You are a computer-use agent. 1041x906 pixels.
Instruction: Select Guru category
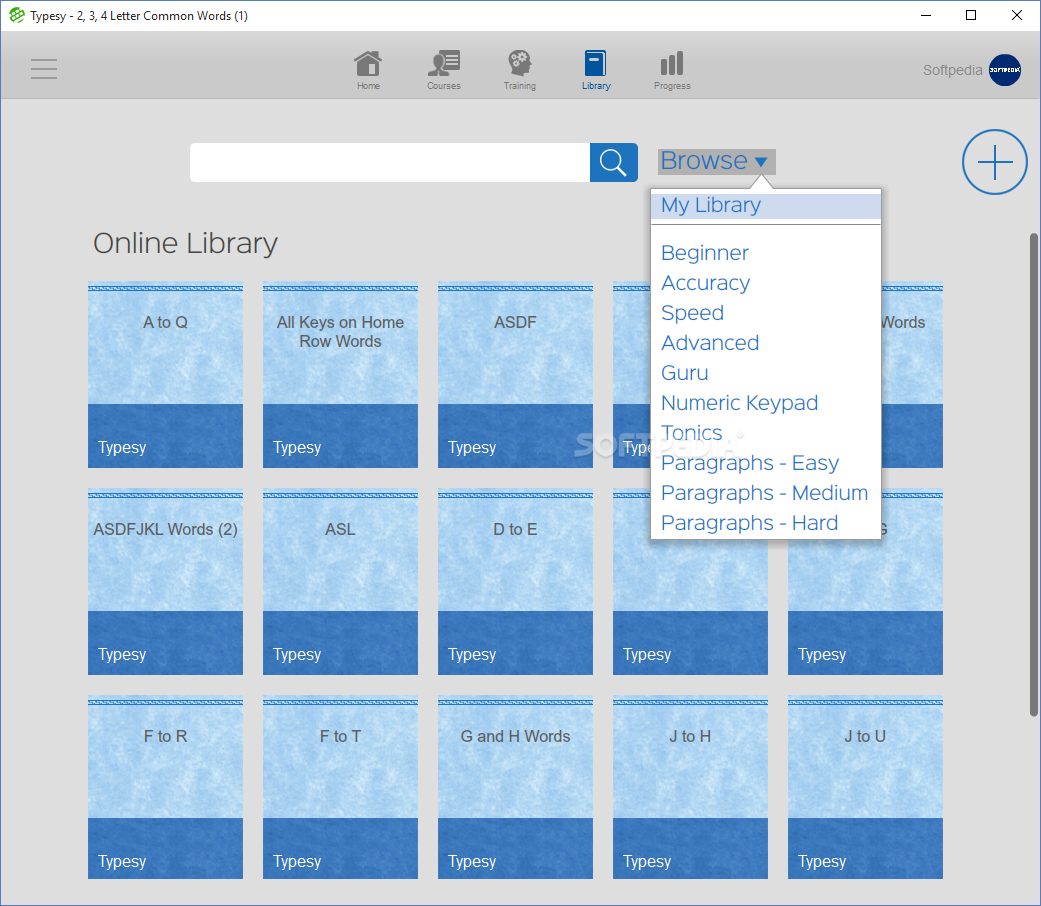tap(684, 372)
